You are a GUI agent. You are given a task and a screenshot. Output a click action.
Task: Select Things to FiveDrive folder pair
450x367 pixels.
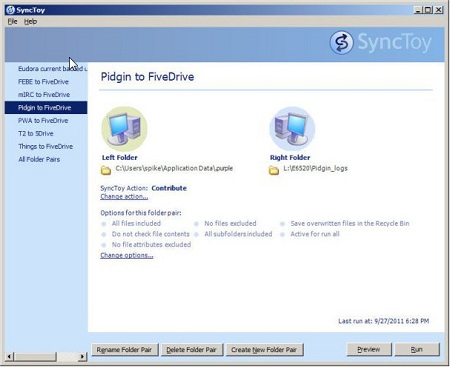click(46, 147)
